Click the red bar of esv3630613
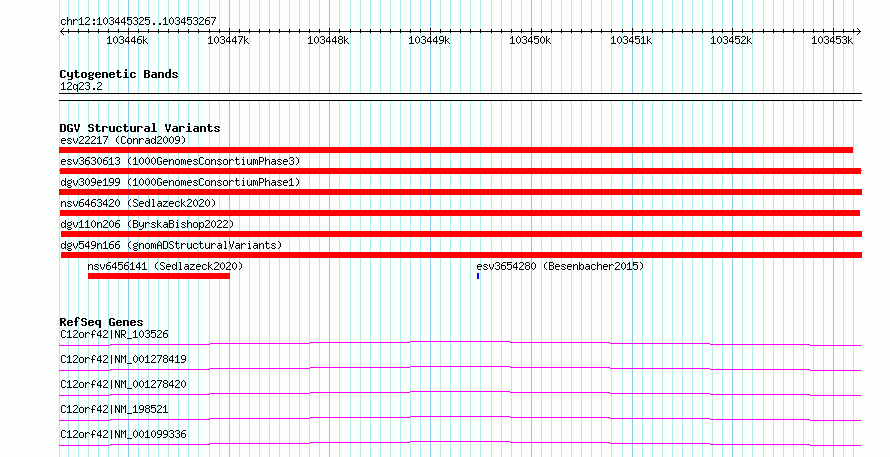The width and height of the screenshot is (890, 457). tap(460, 171)
